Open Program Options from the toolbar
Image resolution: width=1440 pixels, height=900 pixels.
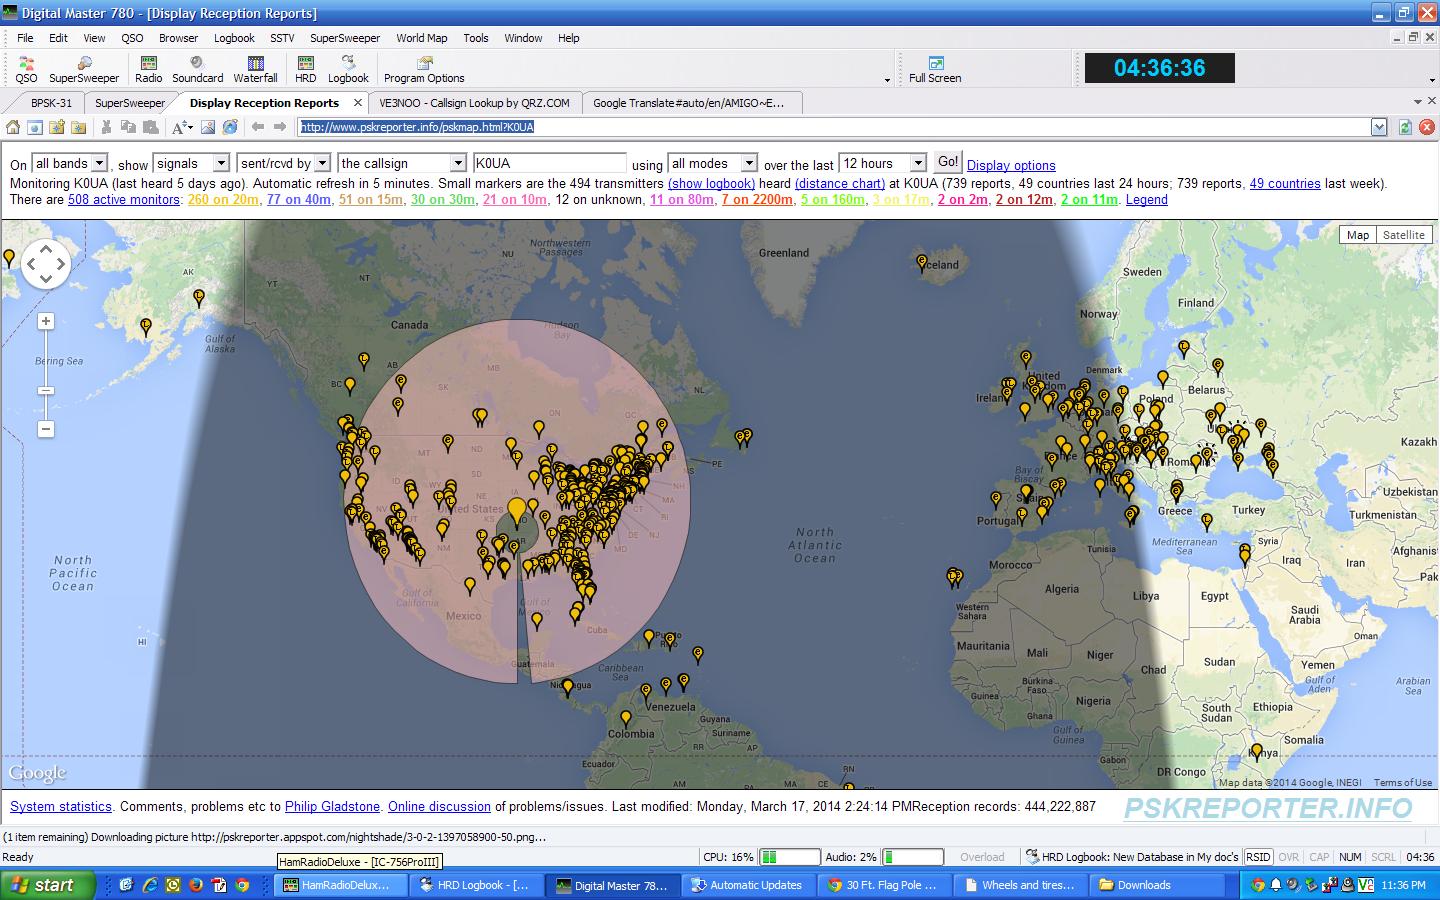[424, 69]
